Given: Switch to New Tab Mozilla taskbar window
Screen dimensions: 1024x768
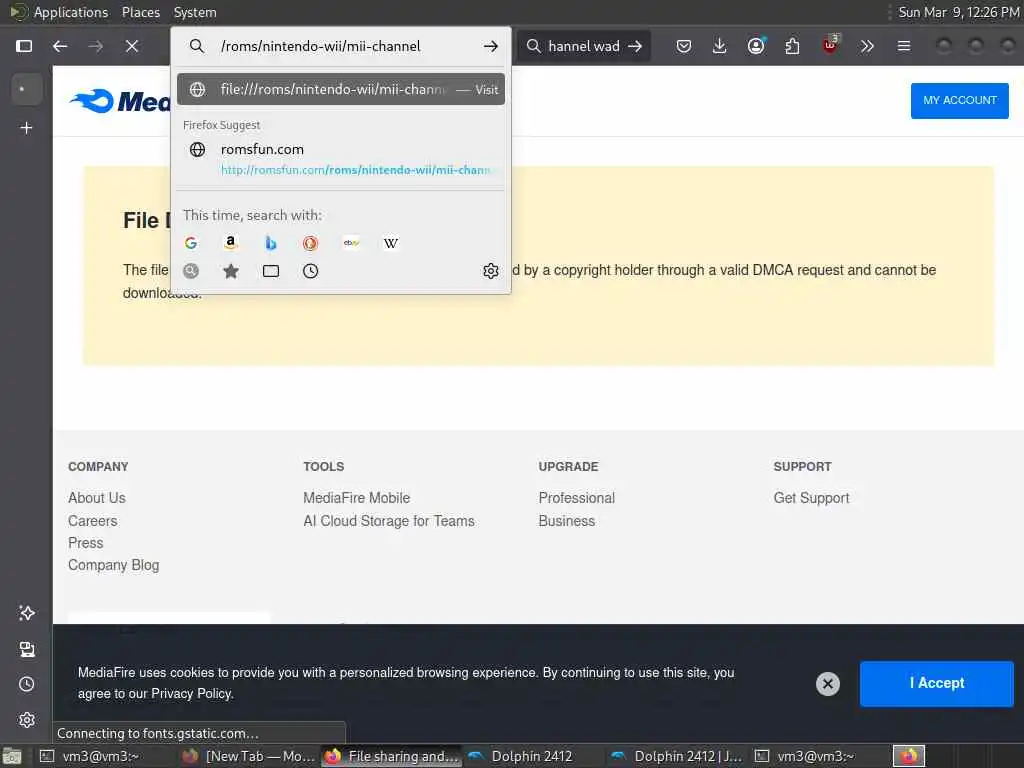Looking at the screenshot, I should coord(248,756).
